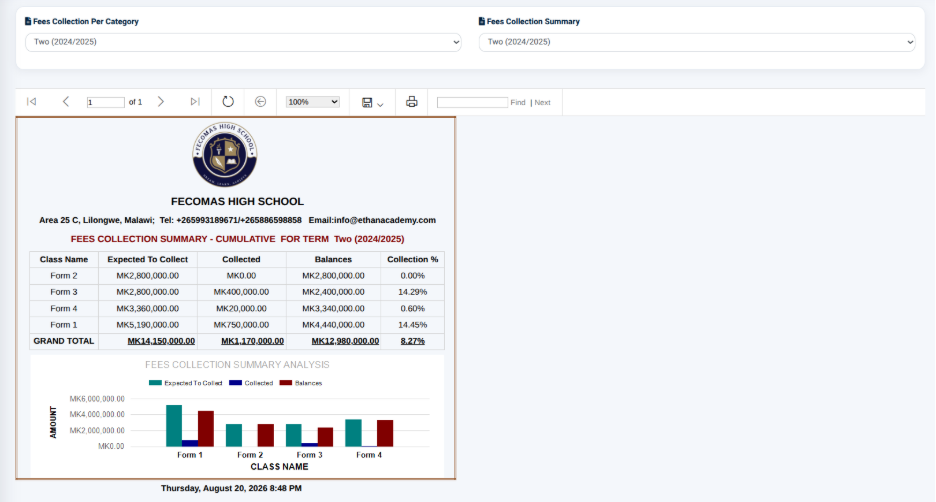
Task: Click the current page number field
Action: 105,102
